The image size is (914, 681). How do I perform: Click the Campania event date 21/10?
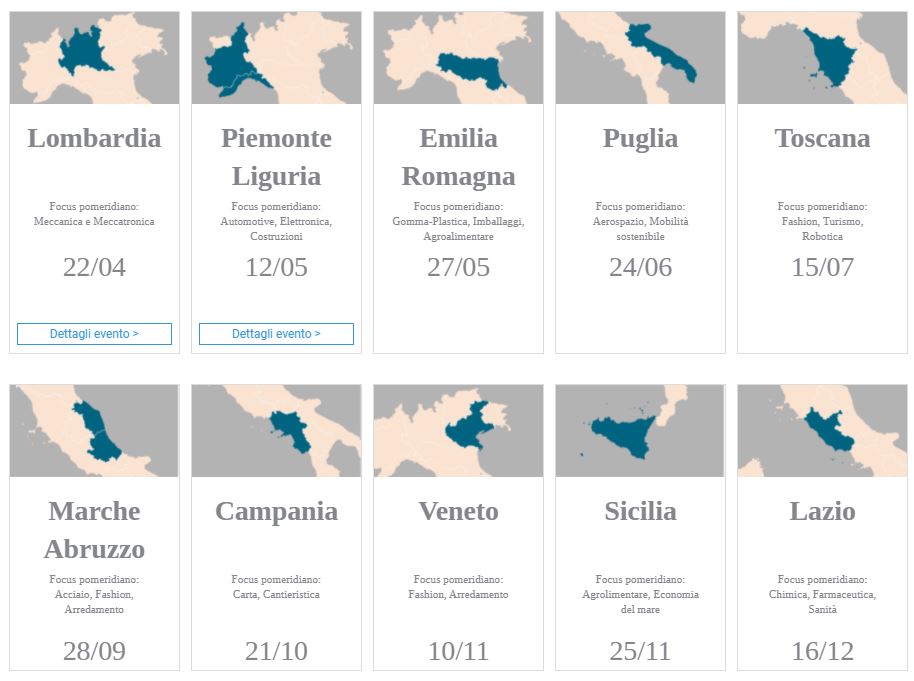tap(276, 652)
